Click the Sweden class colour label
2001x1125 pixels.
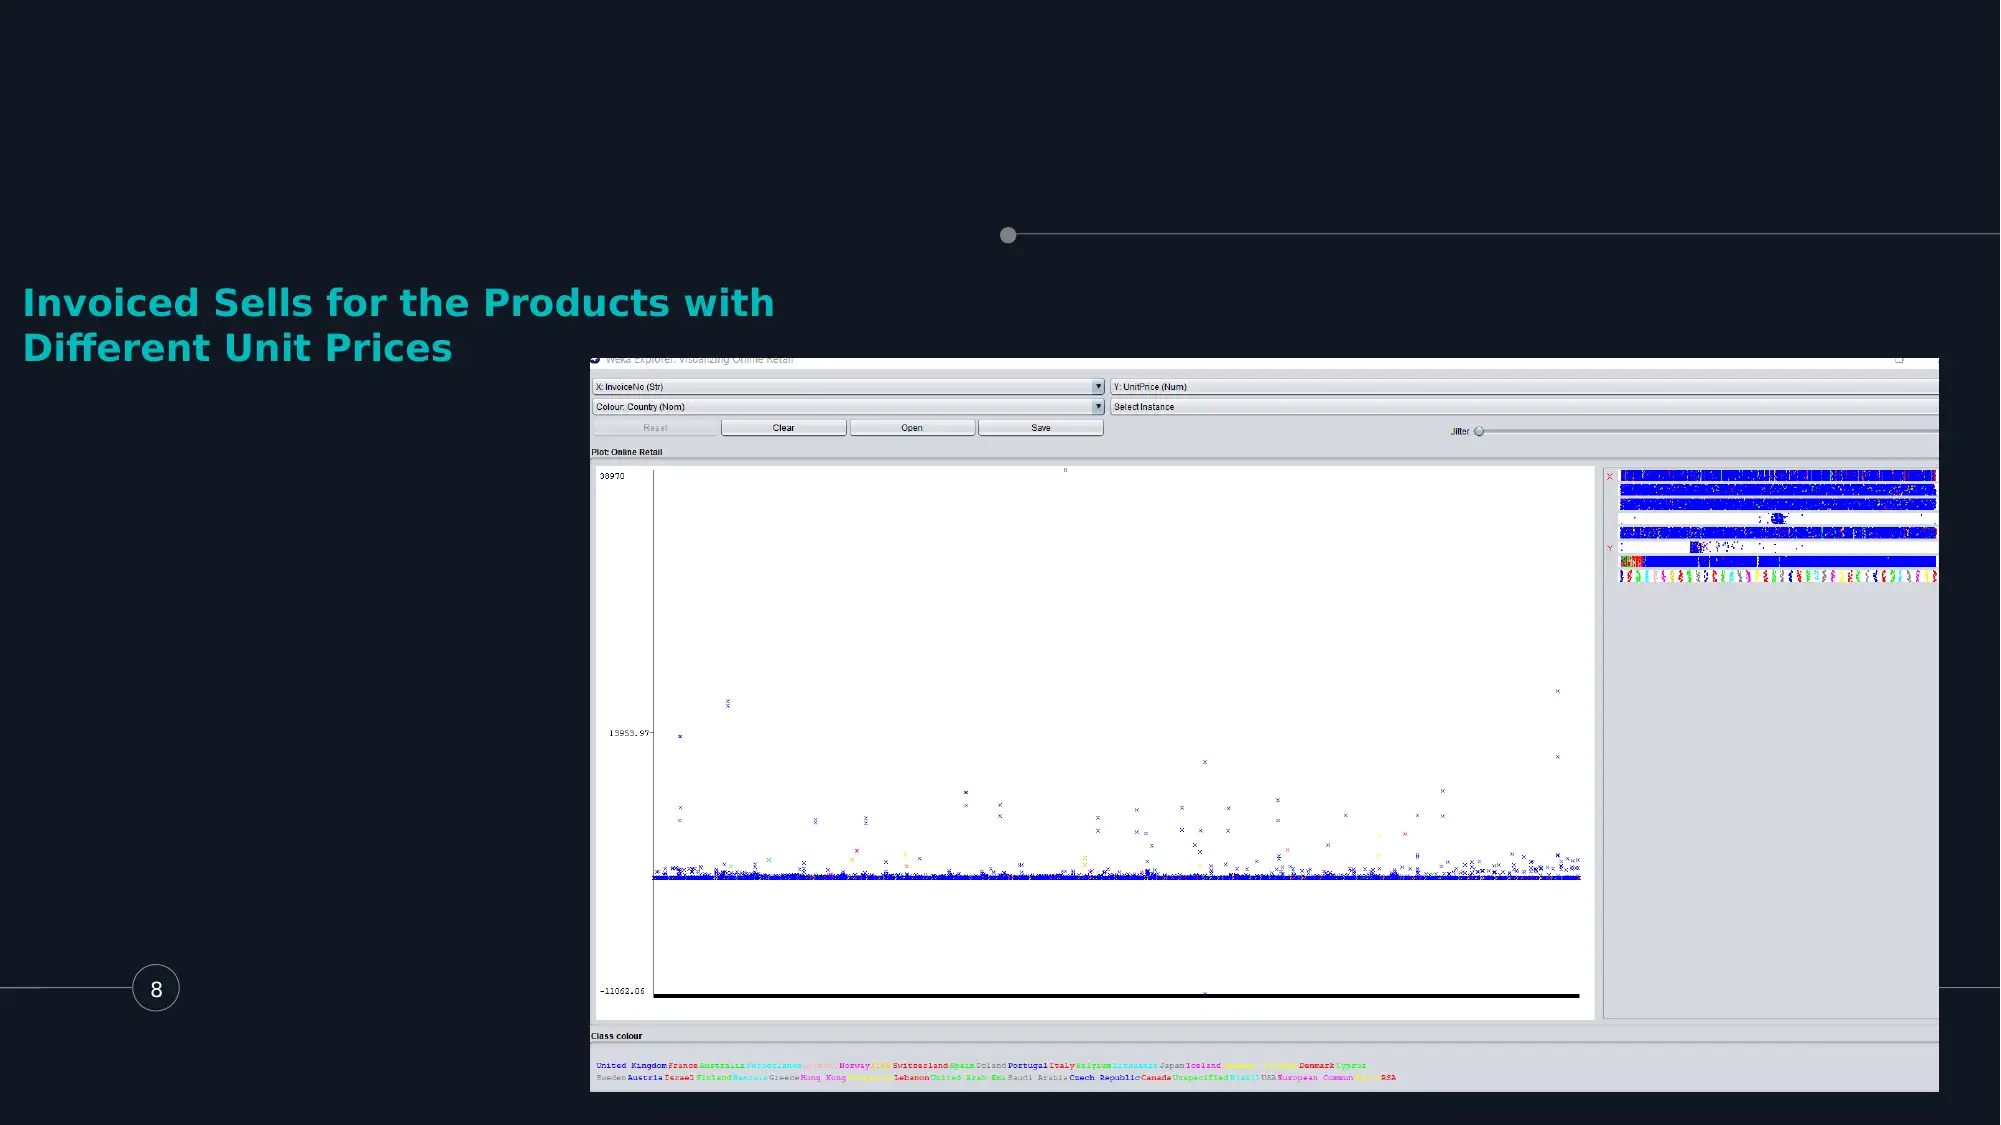(611, 1077)
